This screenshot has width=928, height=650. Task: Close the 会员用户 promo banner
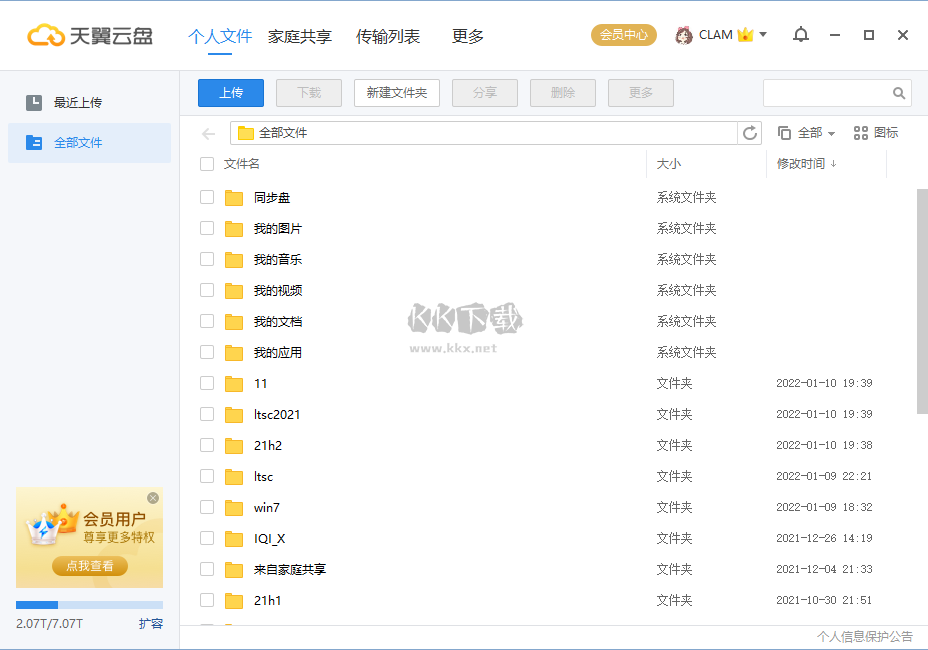[x=153, y=498]
